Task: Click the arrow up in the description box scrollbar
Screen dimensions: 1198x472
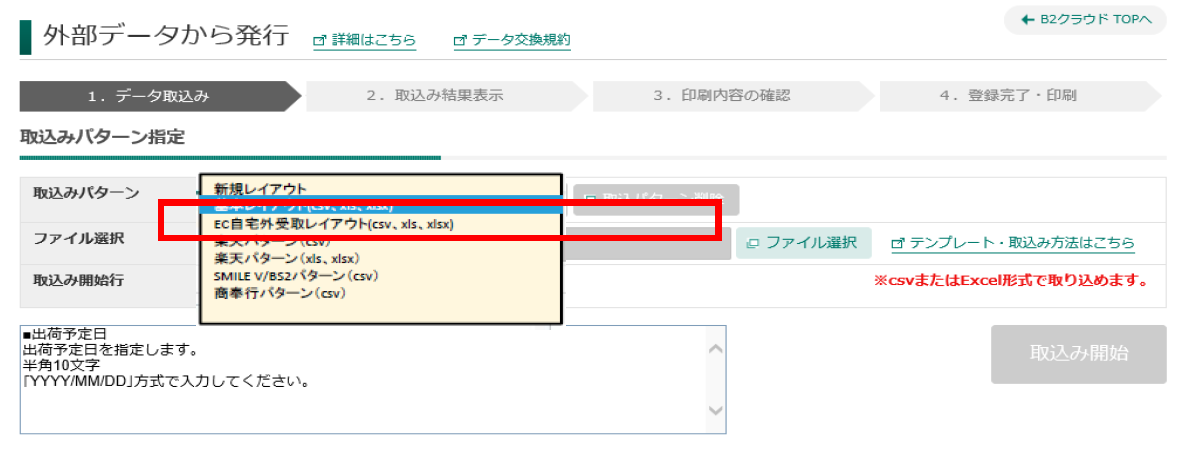Action: [716, 348]
